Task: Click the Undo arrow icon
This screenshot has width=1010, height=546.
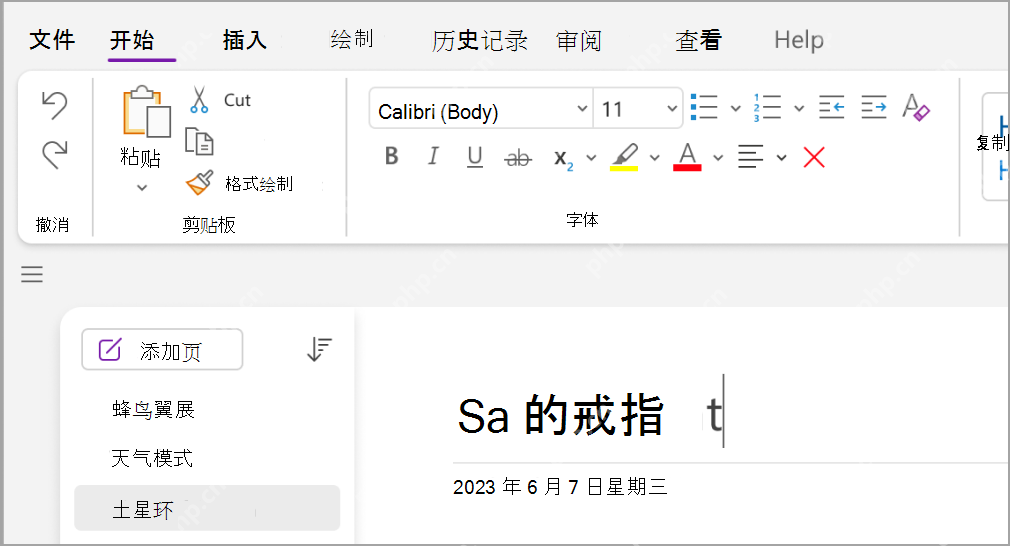Action: tap(54, 105)
